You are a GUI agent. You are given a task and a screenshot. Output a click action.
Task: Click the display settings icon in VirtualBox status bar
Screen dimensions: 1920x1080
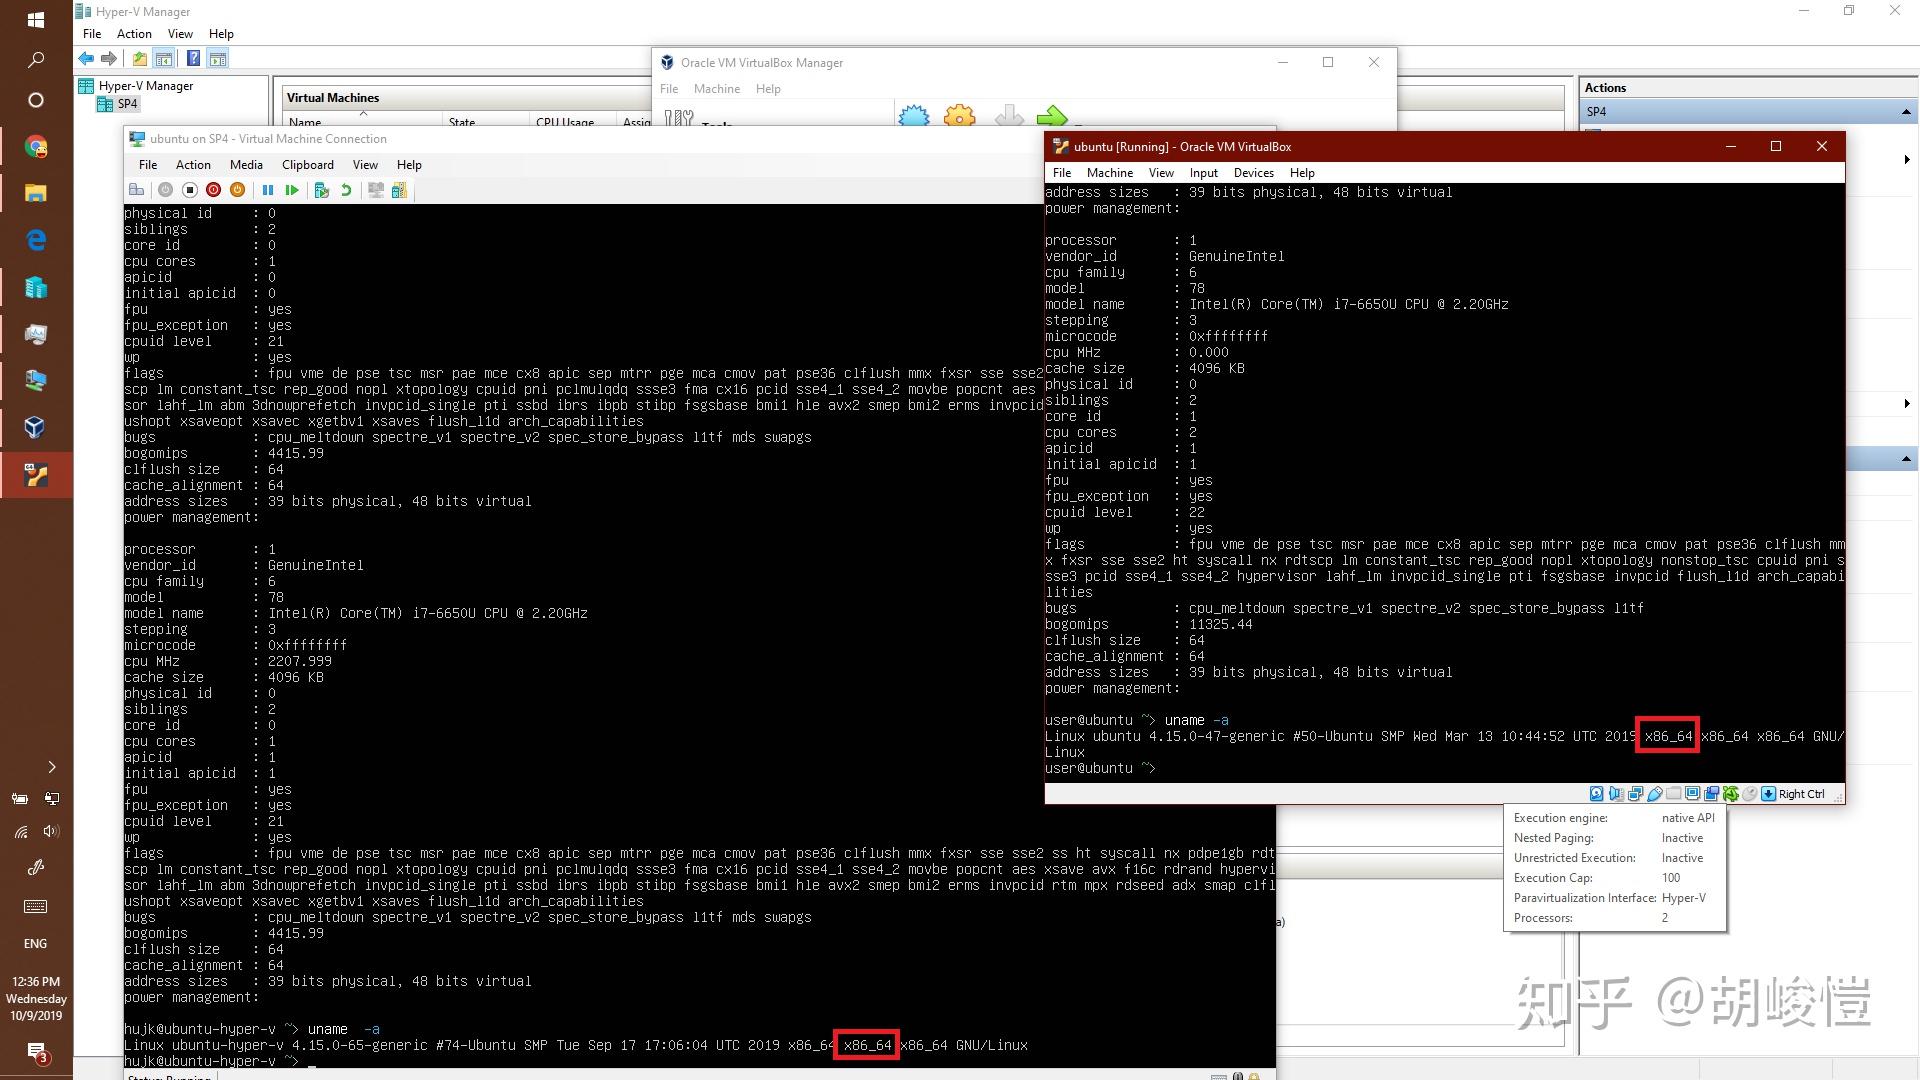pos(1693,794)
